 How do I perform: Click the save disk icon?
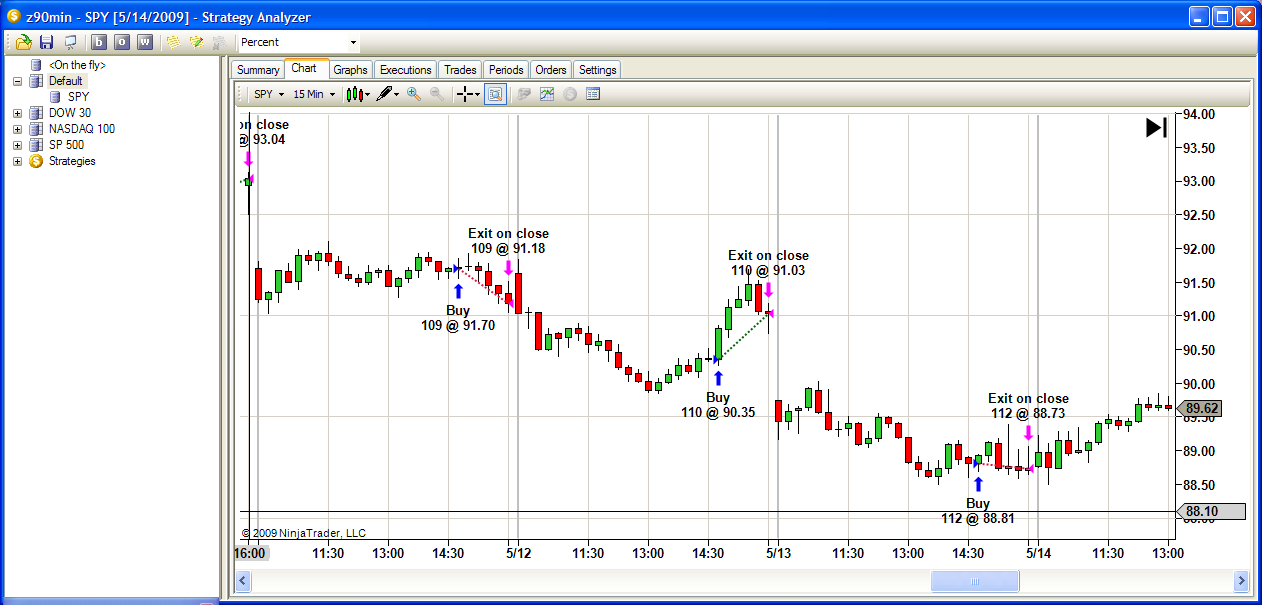click(46, 42)
